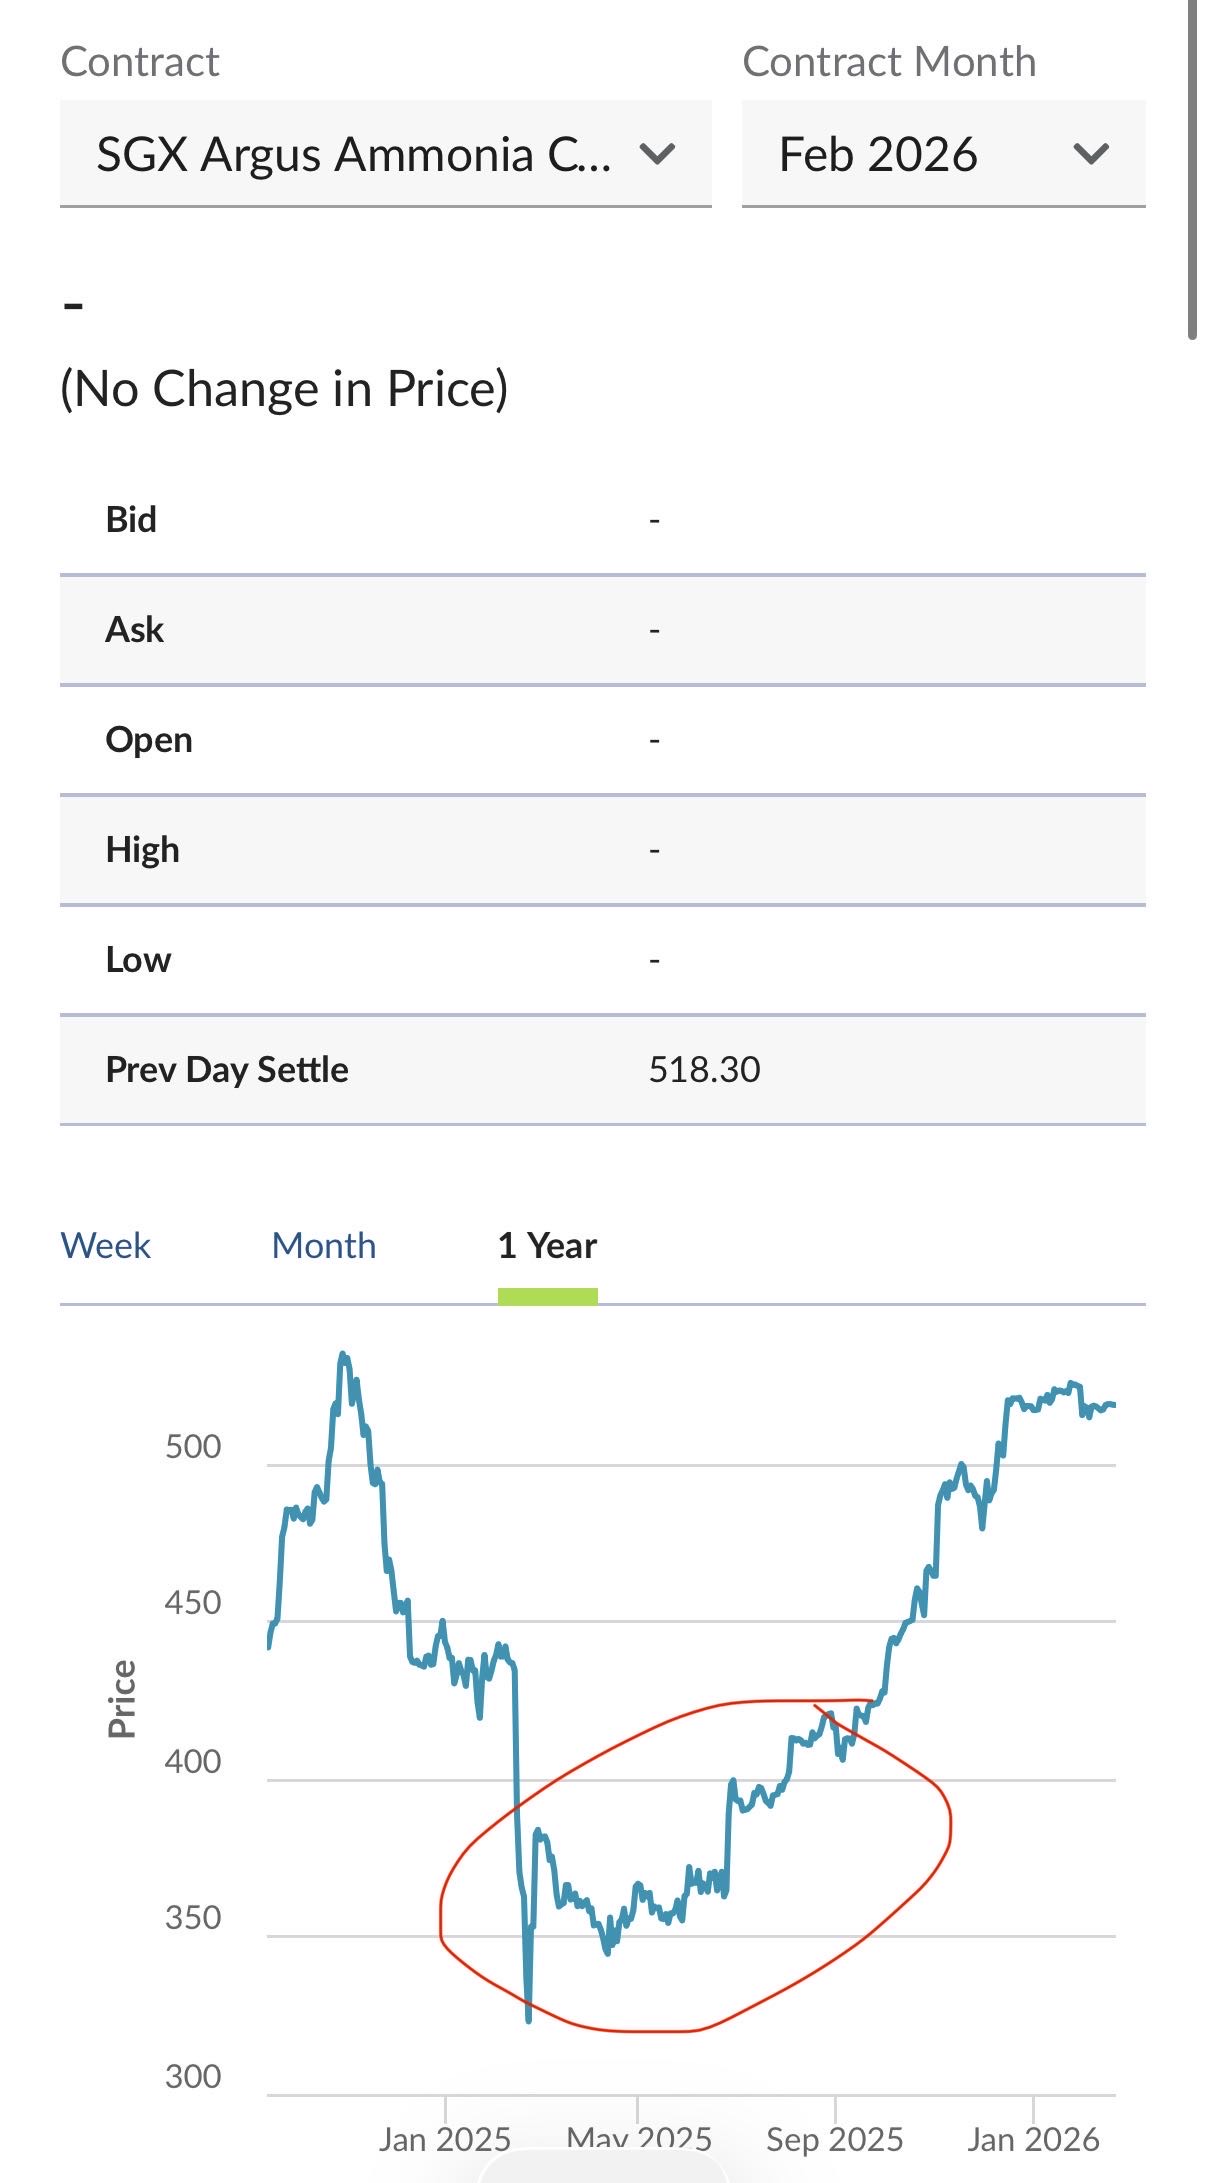Image resolution: width=1206 pixels, height=2183 pixels.
Task: Click the No Change in Price text
Action: (x=284, y=389)
